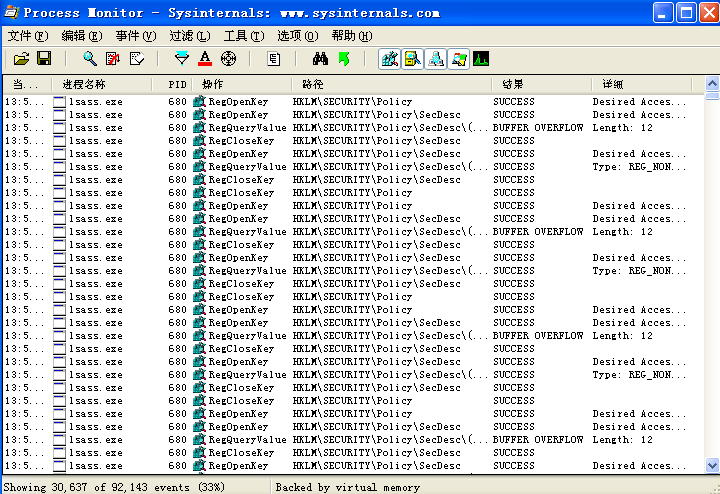This screenshot has width=720, height=494.
Task: Click the scrollbar up arrow
Action: point(712,84)
